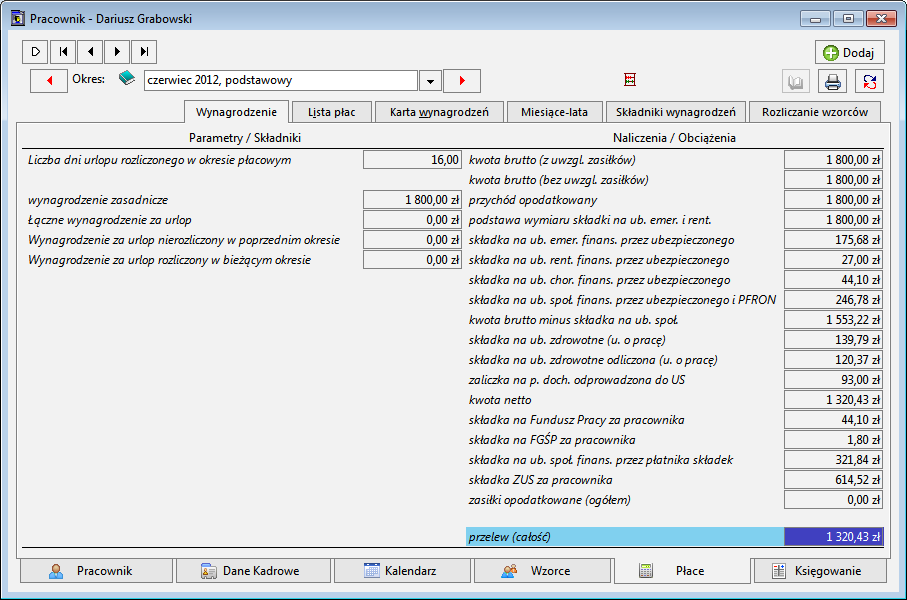The width and height of the screenshot is (907, 600).
Task: Click the 93,00 zł tax advance value
Action: click(834, 380)
